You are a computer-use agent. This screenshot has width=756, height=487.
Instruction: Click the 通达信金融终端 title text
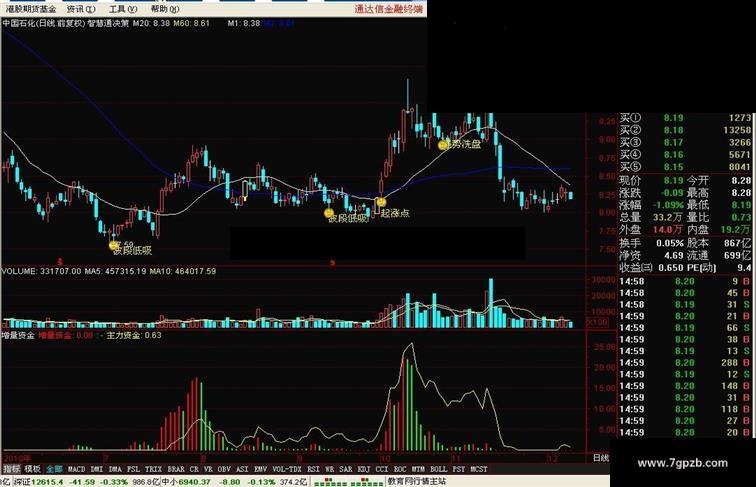(x=389, y=9)
